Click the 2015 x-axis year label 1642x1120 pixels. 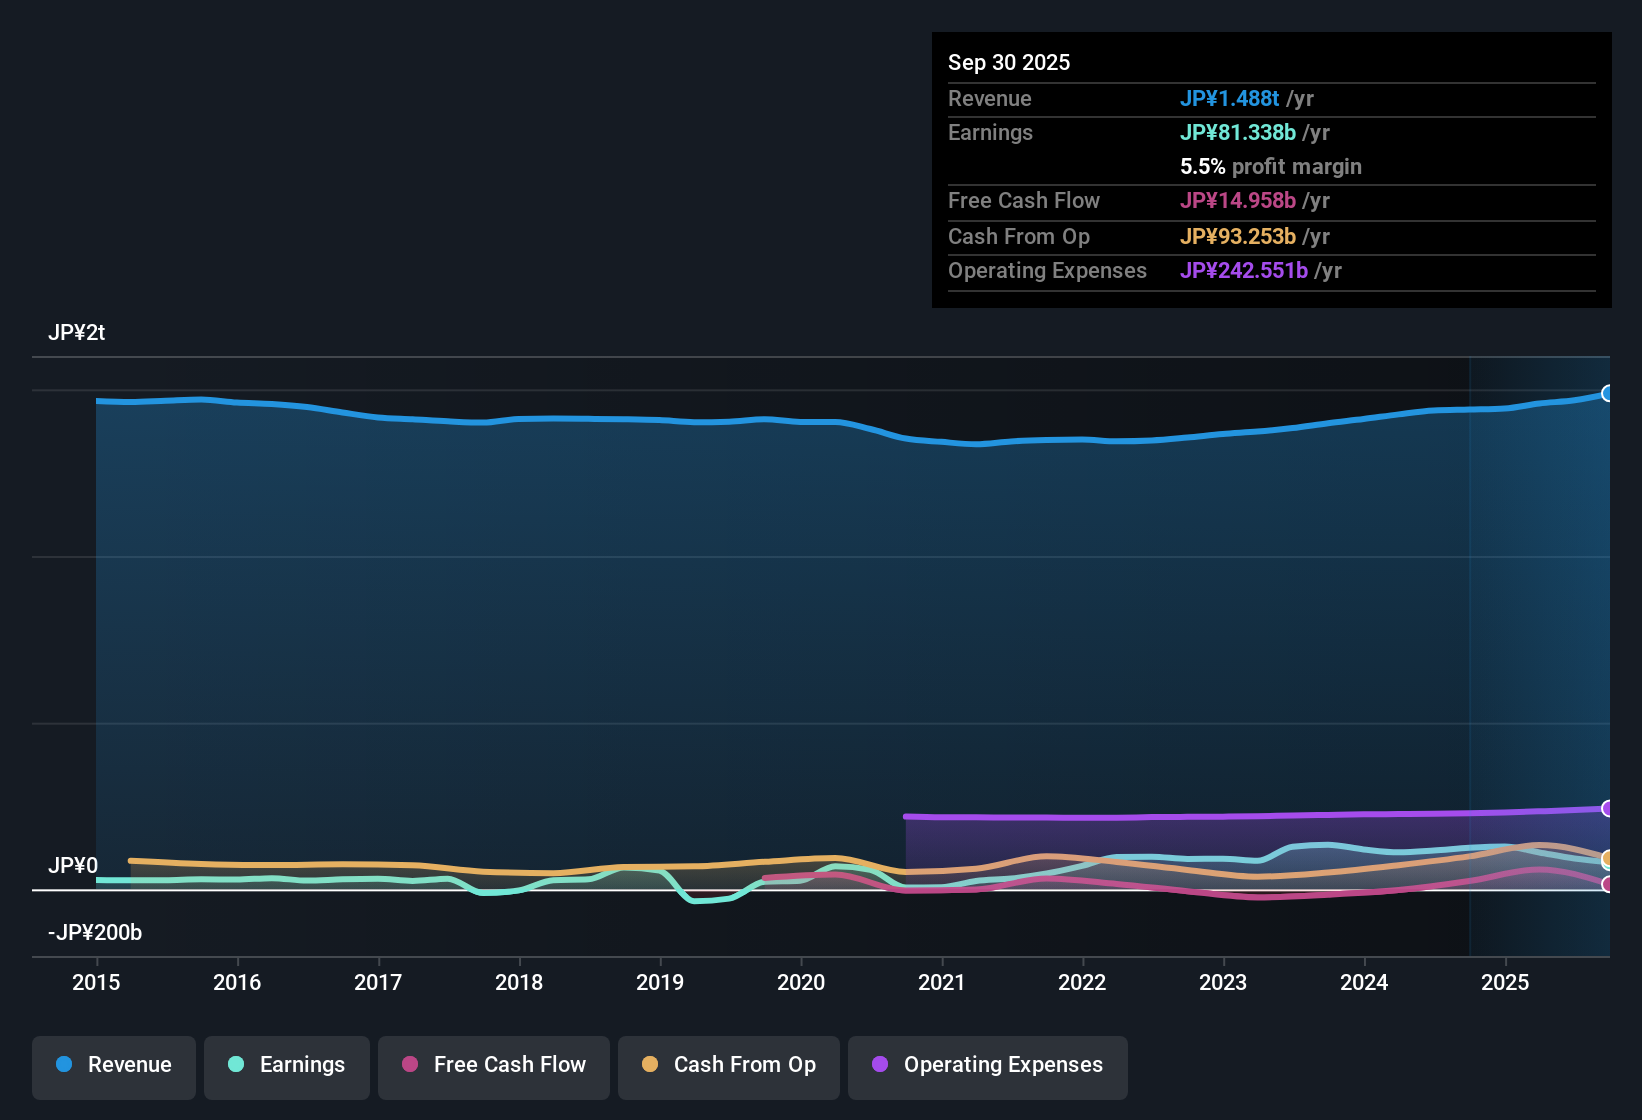[x=96, y=982]
